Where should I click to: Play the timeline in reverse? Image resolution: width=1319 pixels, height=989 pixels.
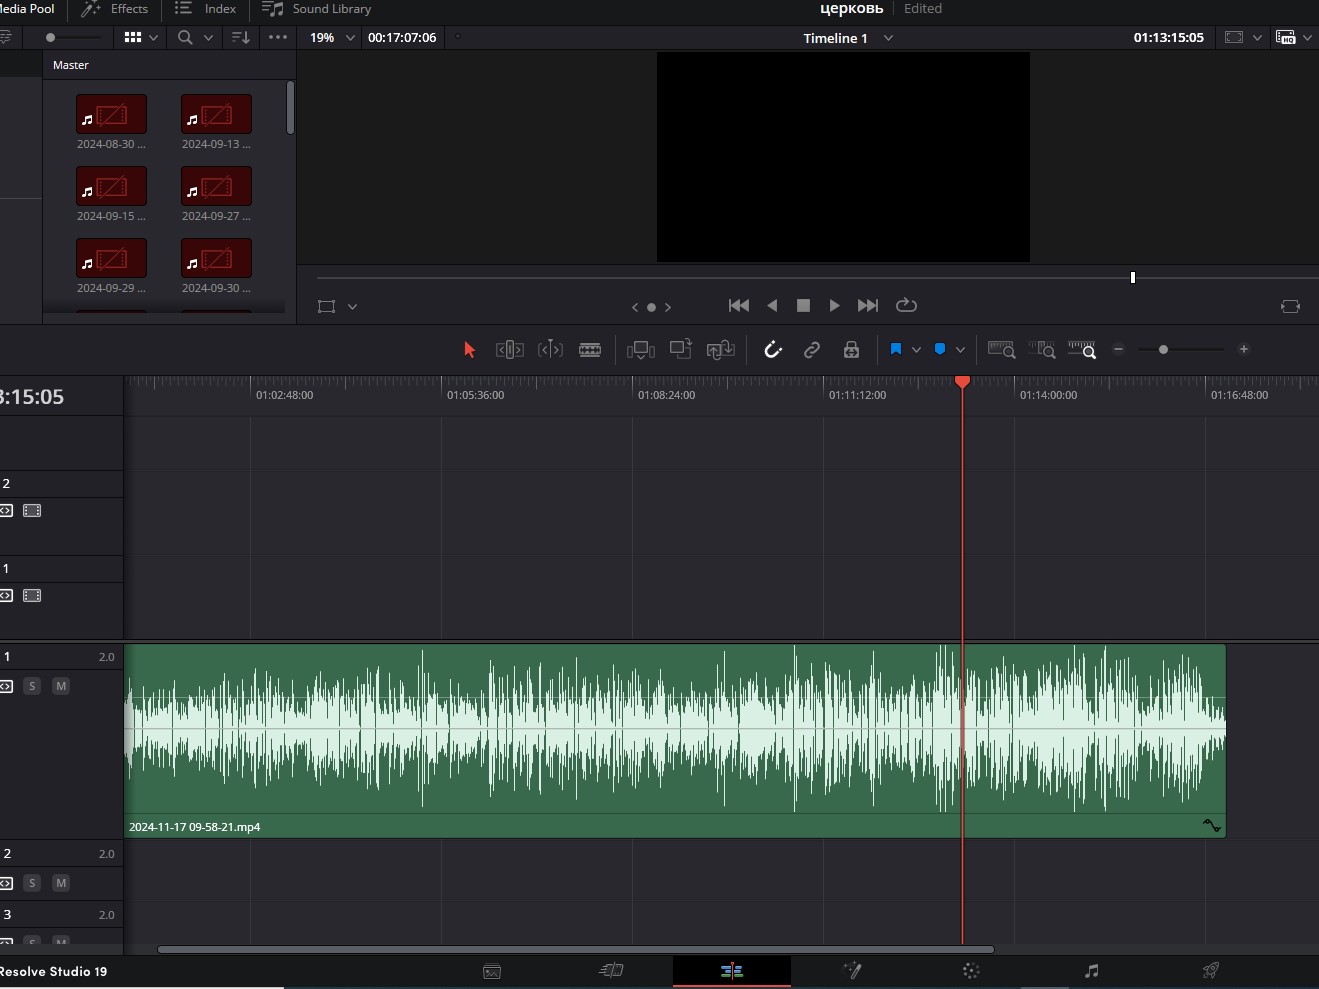pyautogui.click(x=772, y=305)
